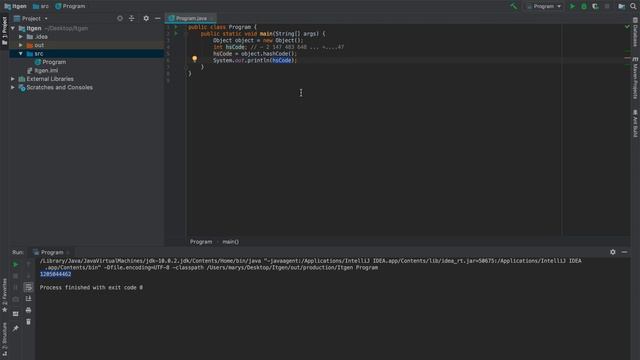Click the run gutter arrow beside class Program

coord(176,27)
